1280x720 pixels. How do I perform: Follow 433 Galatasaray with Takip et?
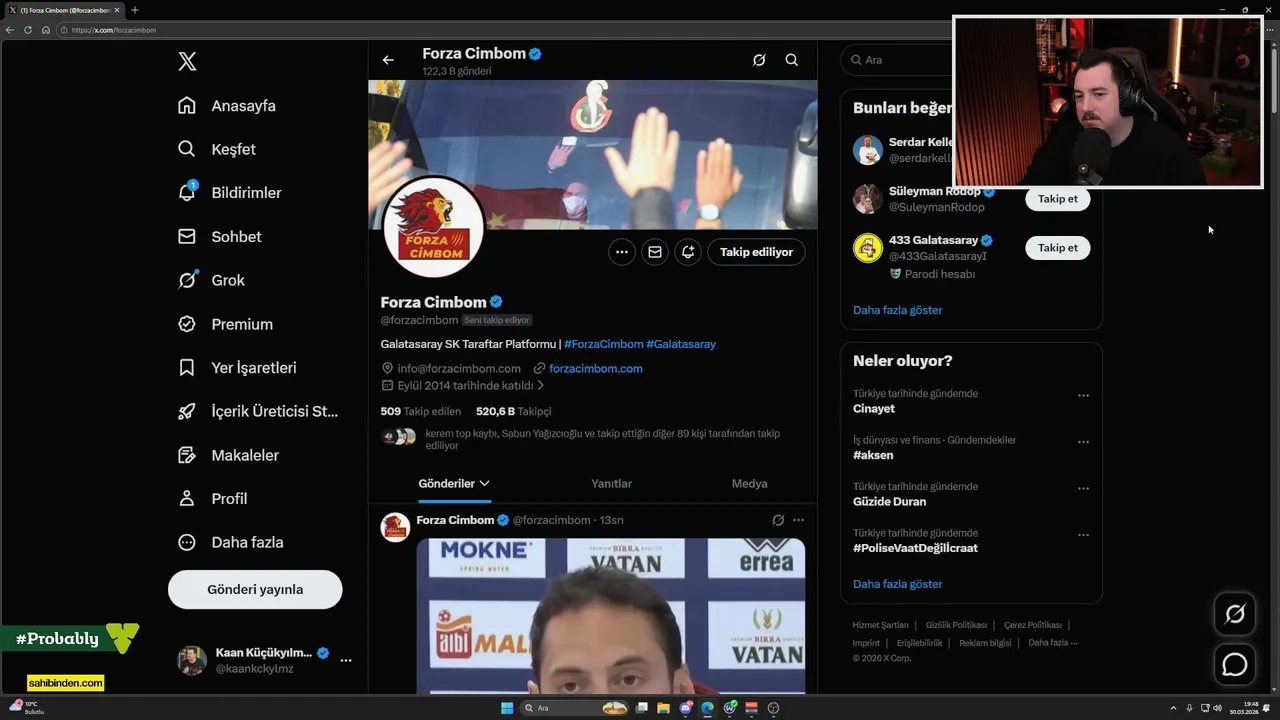[1058, 248]
